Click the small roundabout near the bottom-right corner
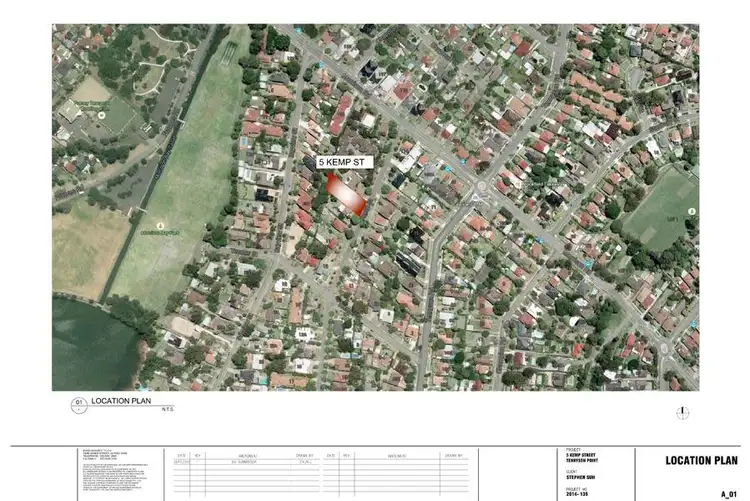This screenshot has height=501, width=750. click(x=663, y=348)
